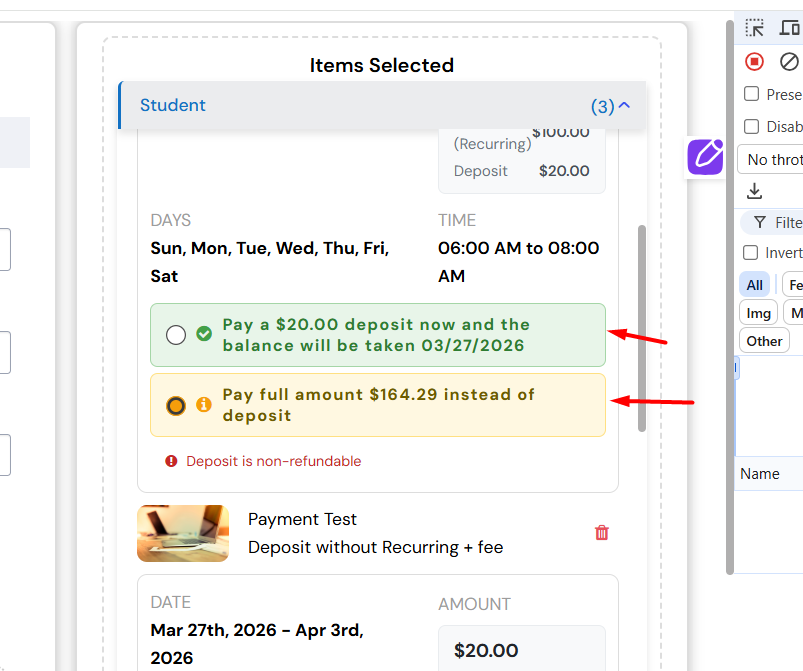Screen dimensions: 803x671
Task: Click the orange info icon
Action: [204, 405]
